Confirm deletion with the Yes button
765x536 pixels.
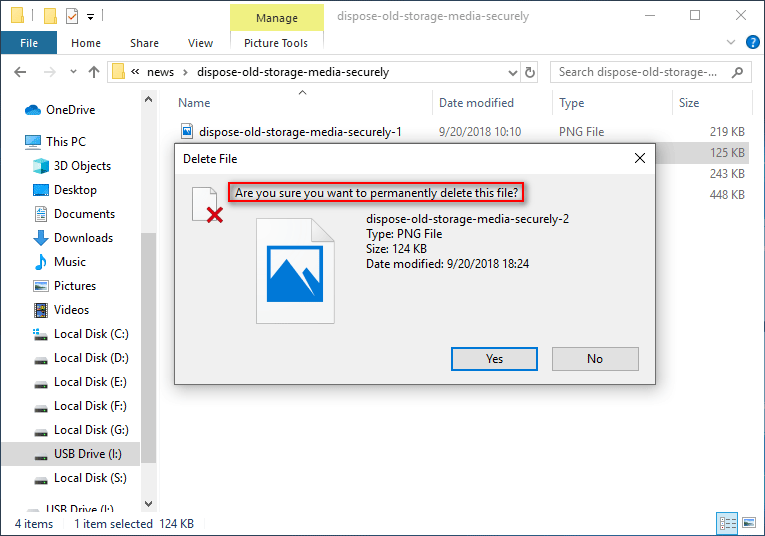pyautogui.click(x=494, y=359)
